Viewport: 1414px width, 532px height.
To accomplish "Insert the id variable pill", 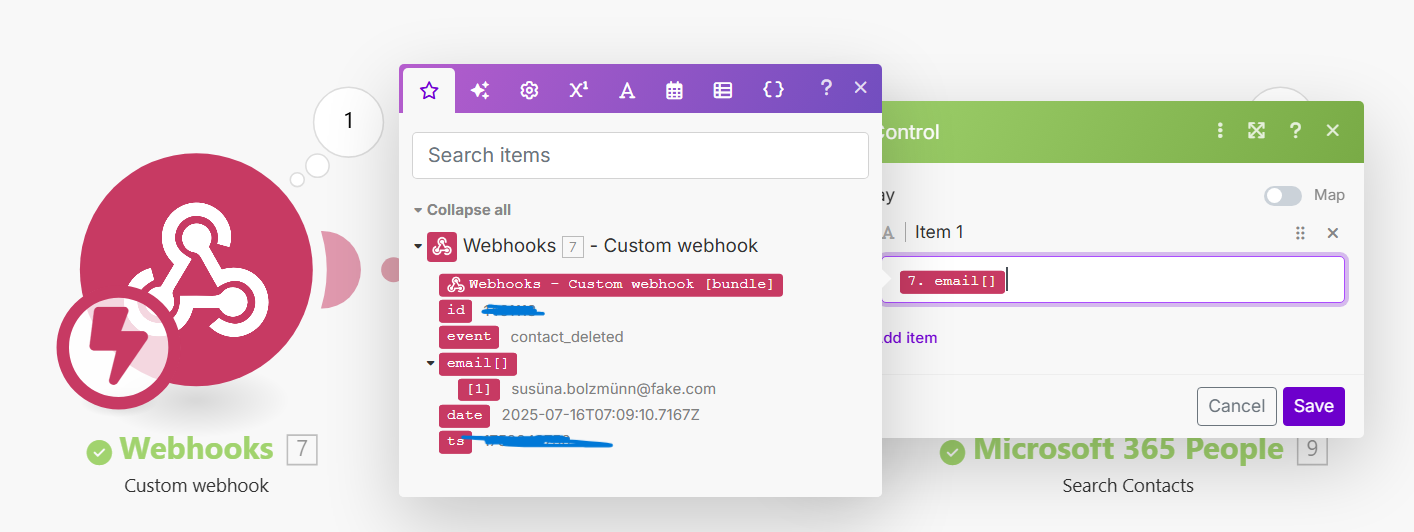I will pos(455,311).
